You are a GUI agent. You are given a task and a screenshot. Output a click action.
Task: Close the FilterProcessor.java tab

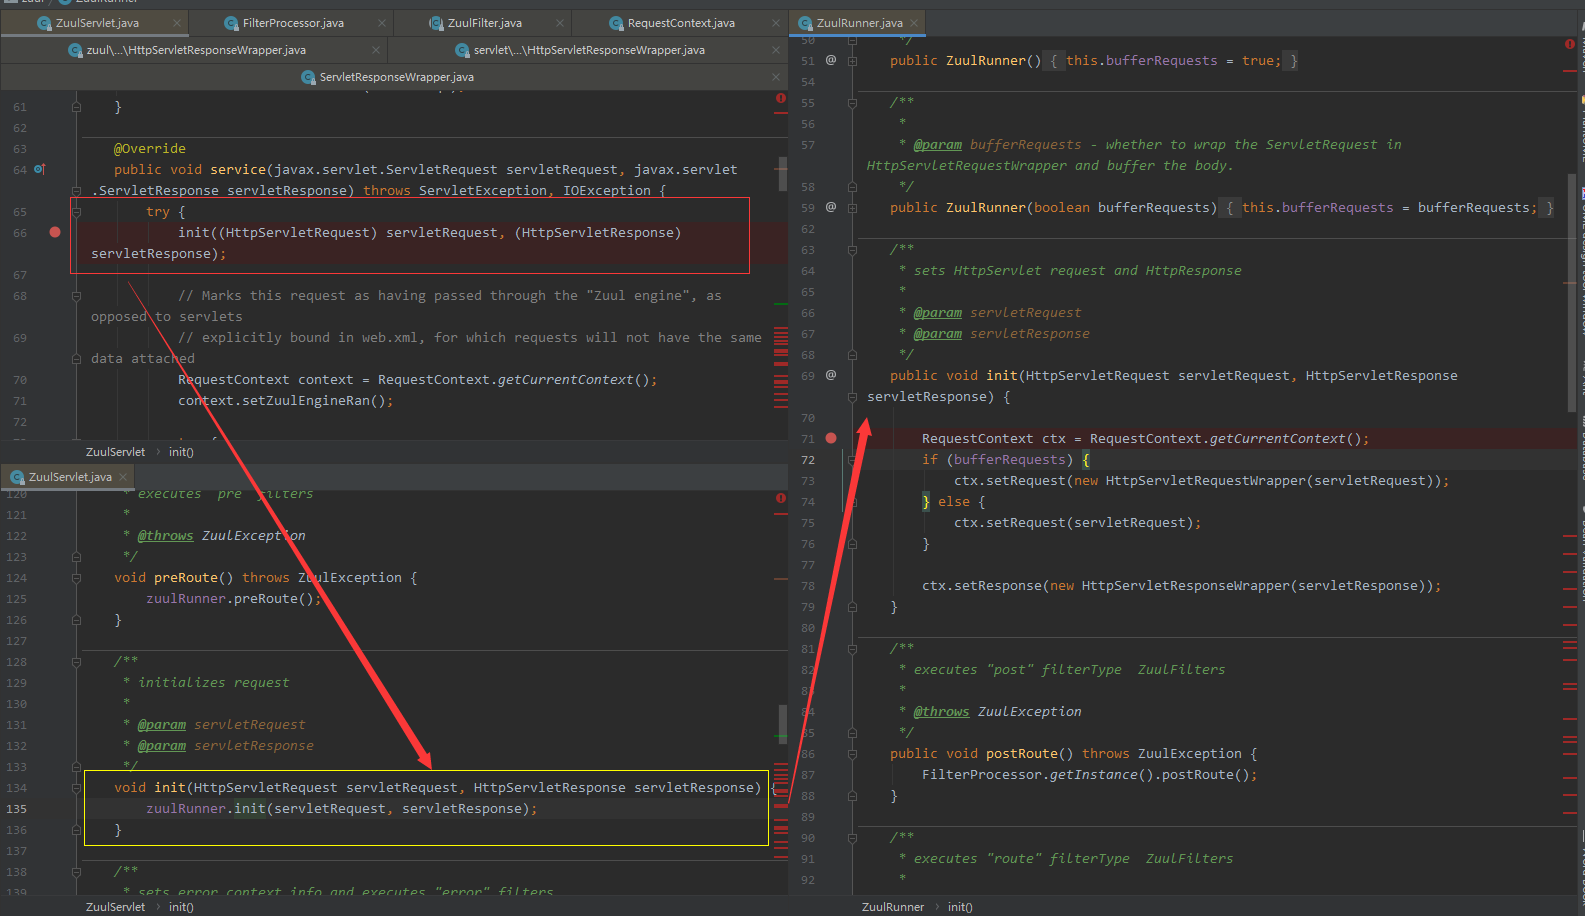pyautogui.click(x=382, y=23)
